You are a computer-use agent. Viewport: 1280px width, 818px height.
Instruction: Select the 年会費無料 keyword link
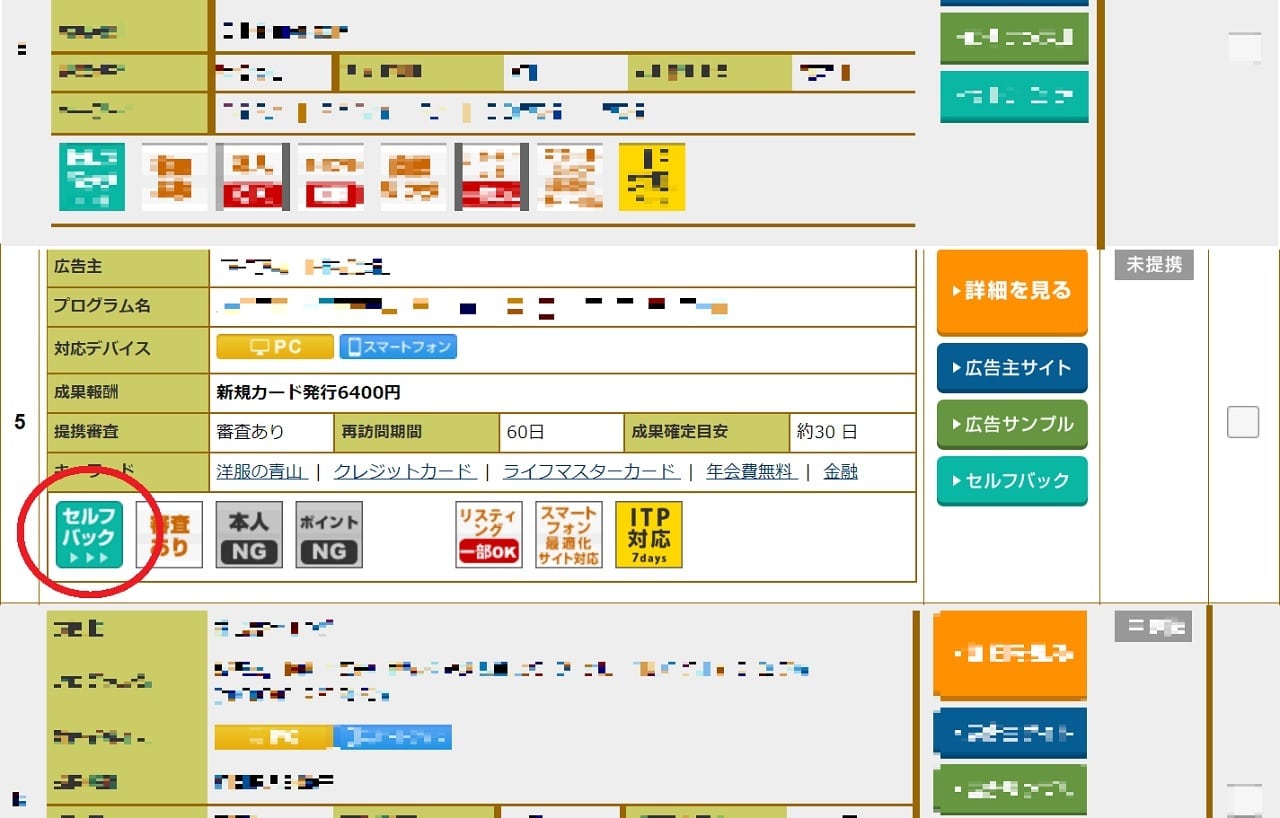751,472
